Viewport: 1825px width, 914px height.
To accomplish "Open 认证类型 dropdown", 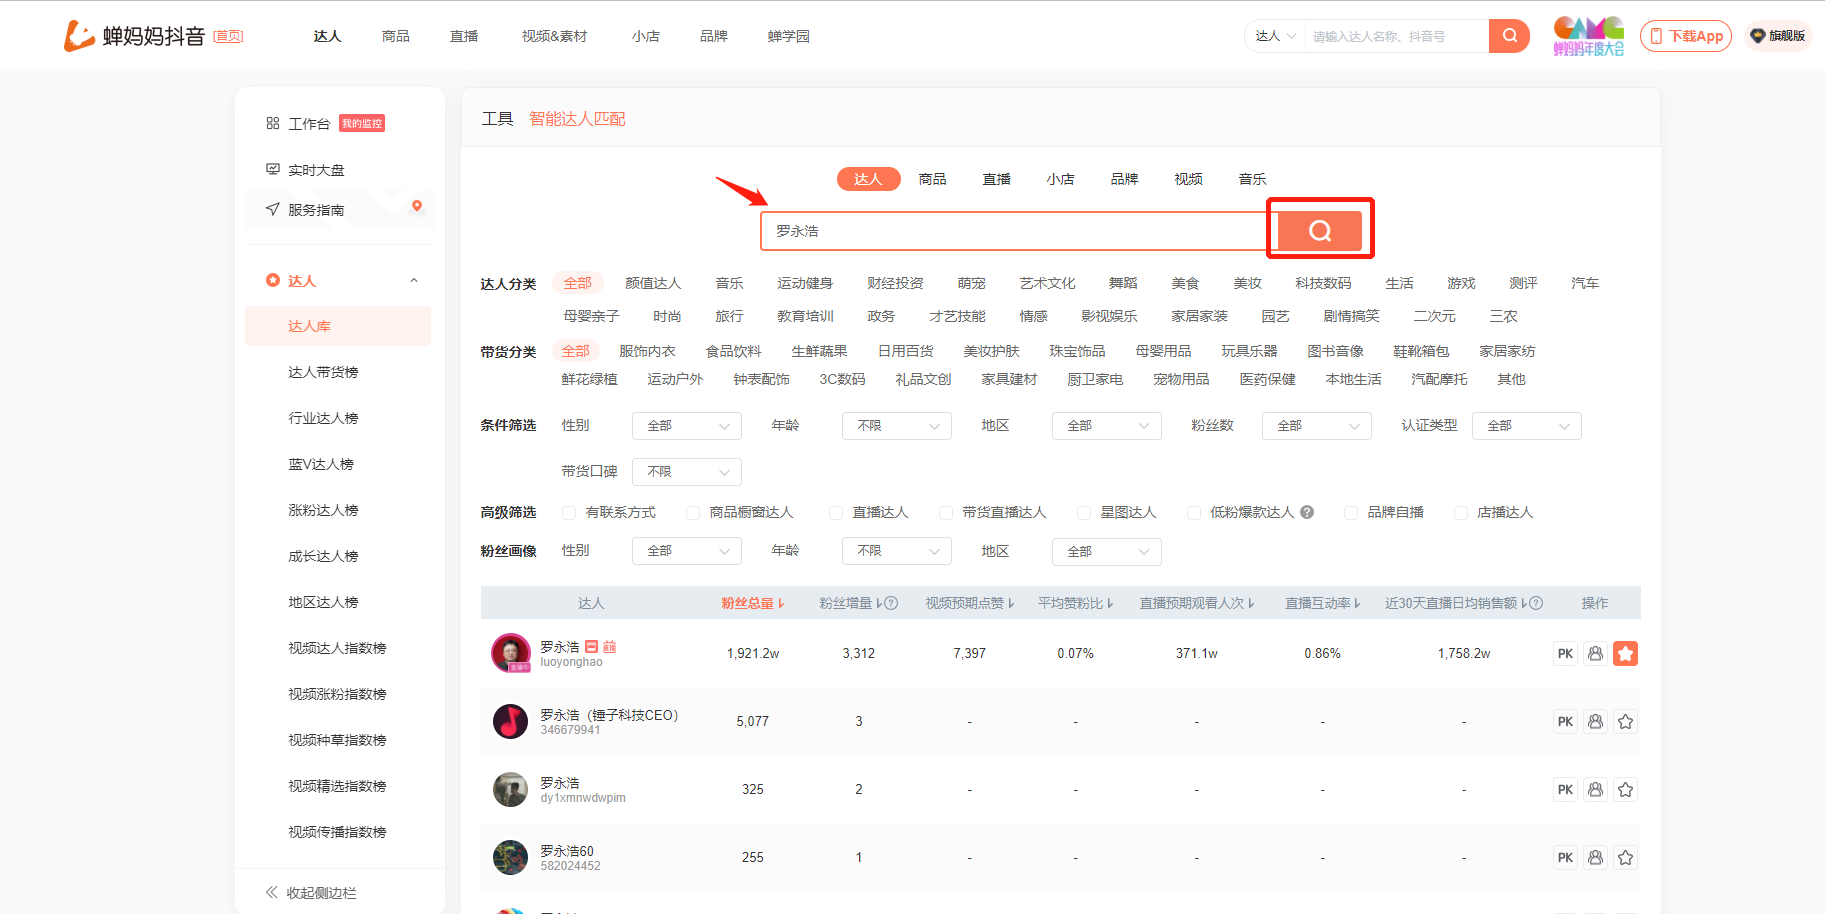I will click(x=1527, y=426).
